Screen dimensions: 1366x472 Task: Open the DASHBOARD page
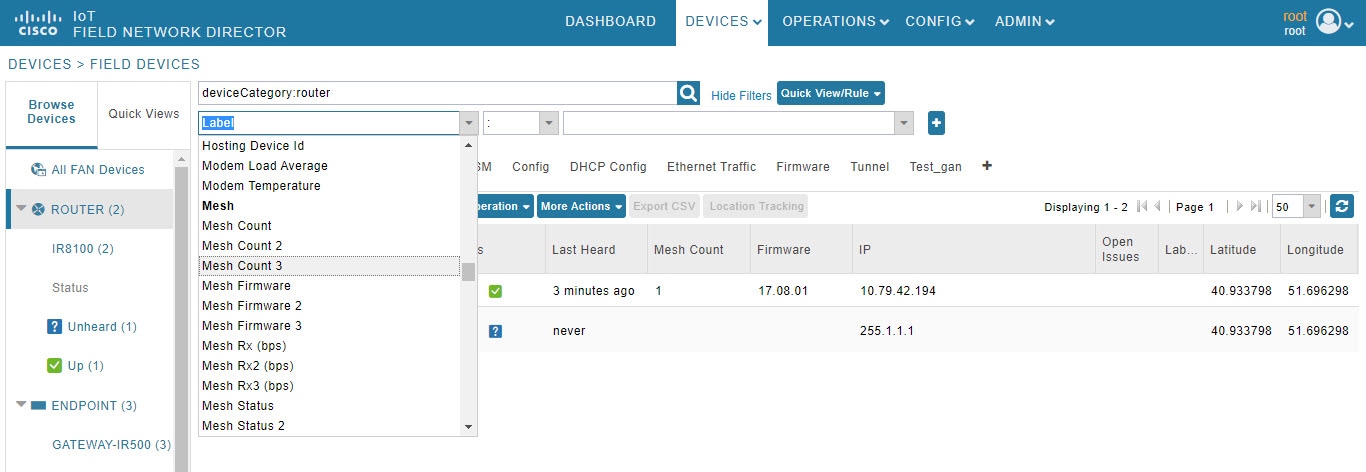tap(610, 22)
